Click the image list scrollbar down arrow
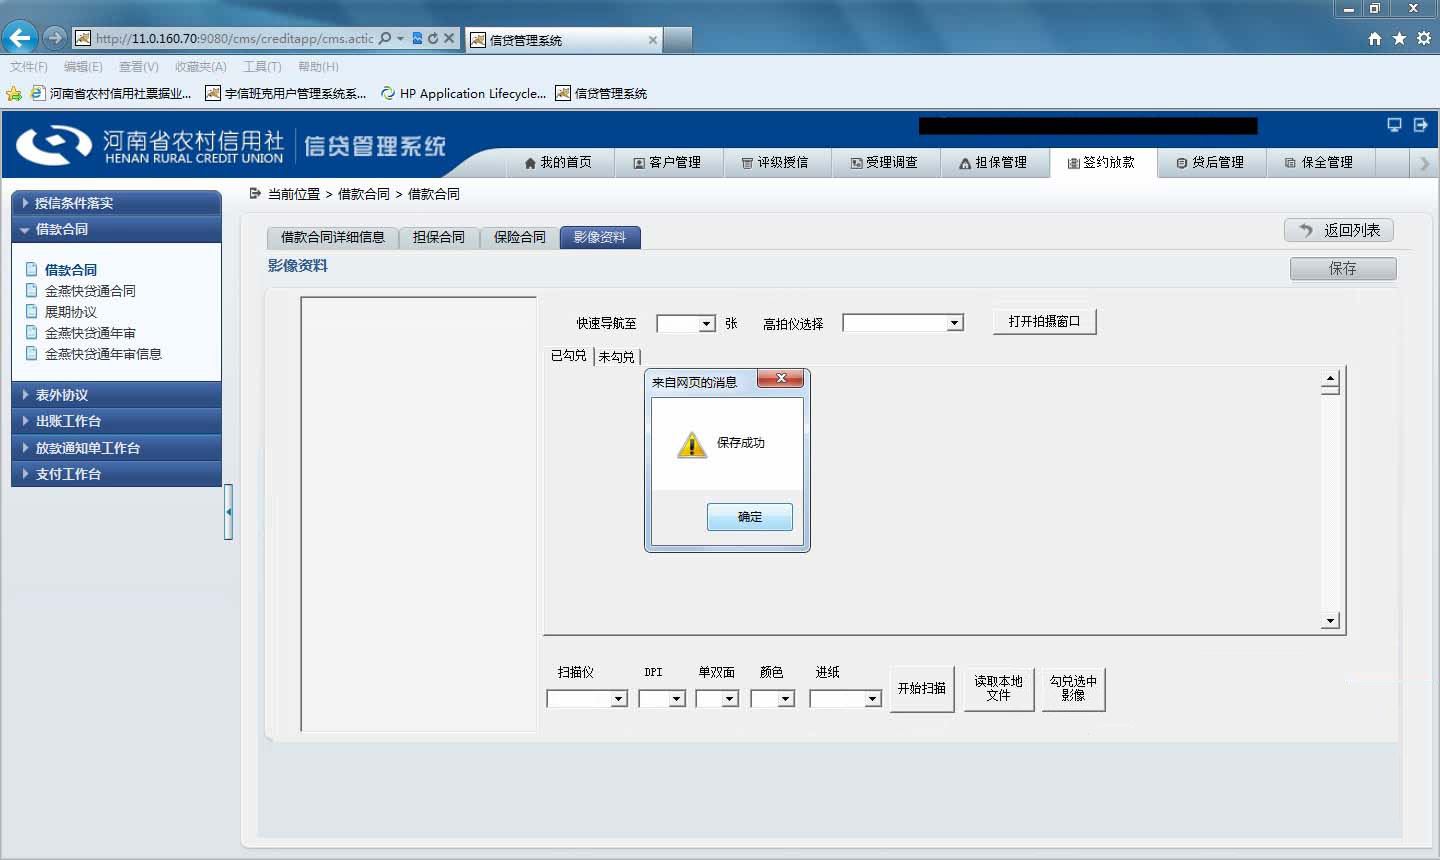This screenshot has width=1440, height=860. pos(1330,621)
